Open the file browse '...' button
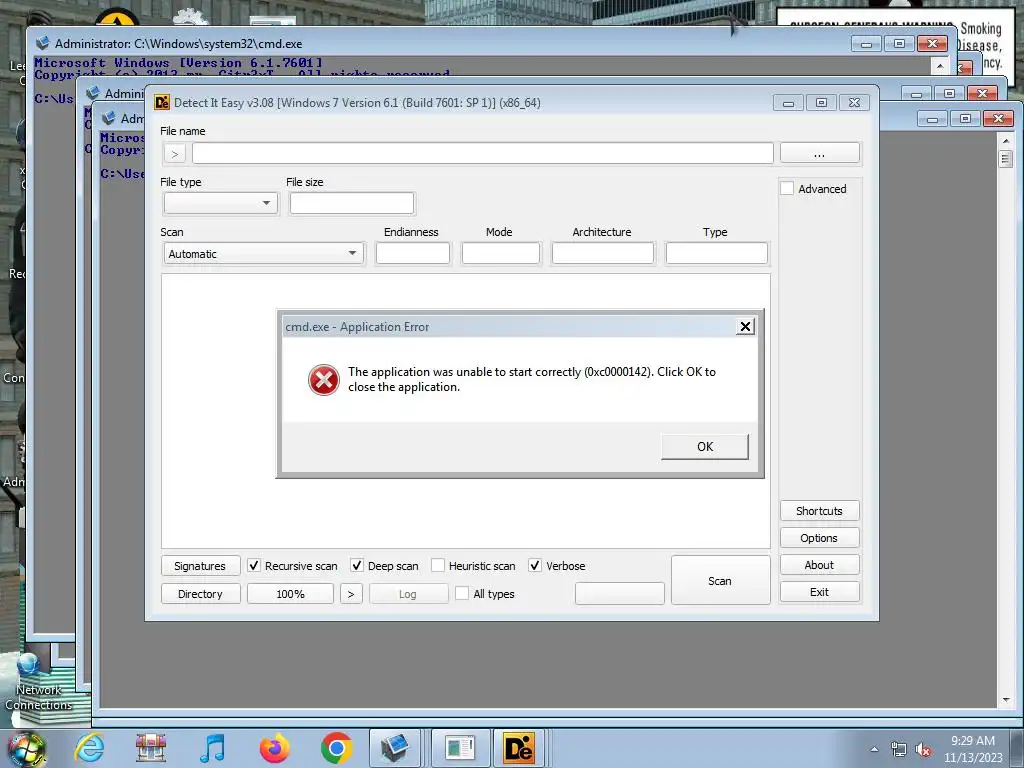Screen dimensions: 1024x768 (820, 153)
